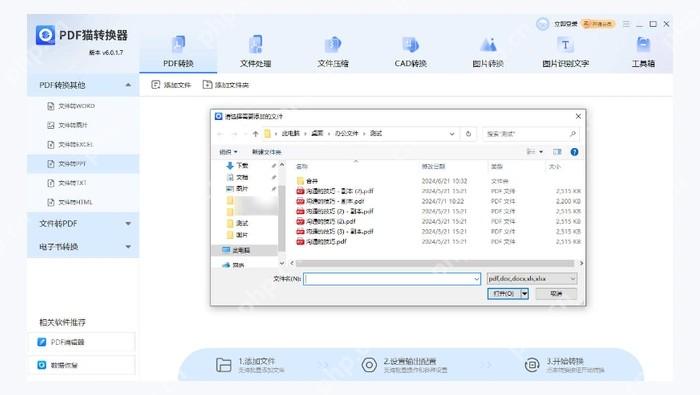This screenshot has height=395, width=700.
Task: Open the file type filter combo box
Action: click(x=532, y=279)
